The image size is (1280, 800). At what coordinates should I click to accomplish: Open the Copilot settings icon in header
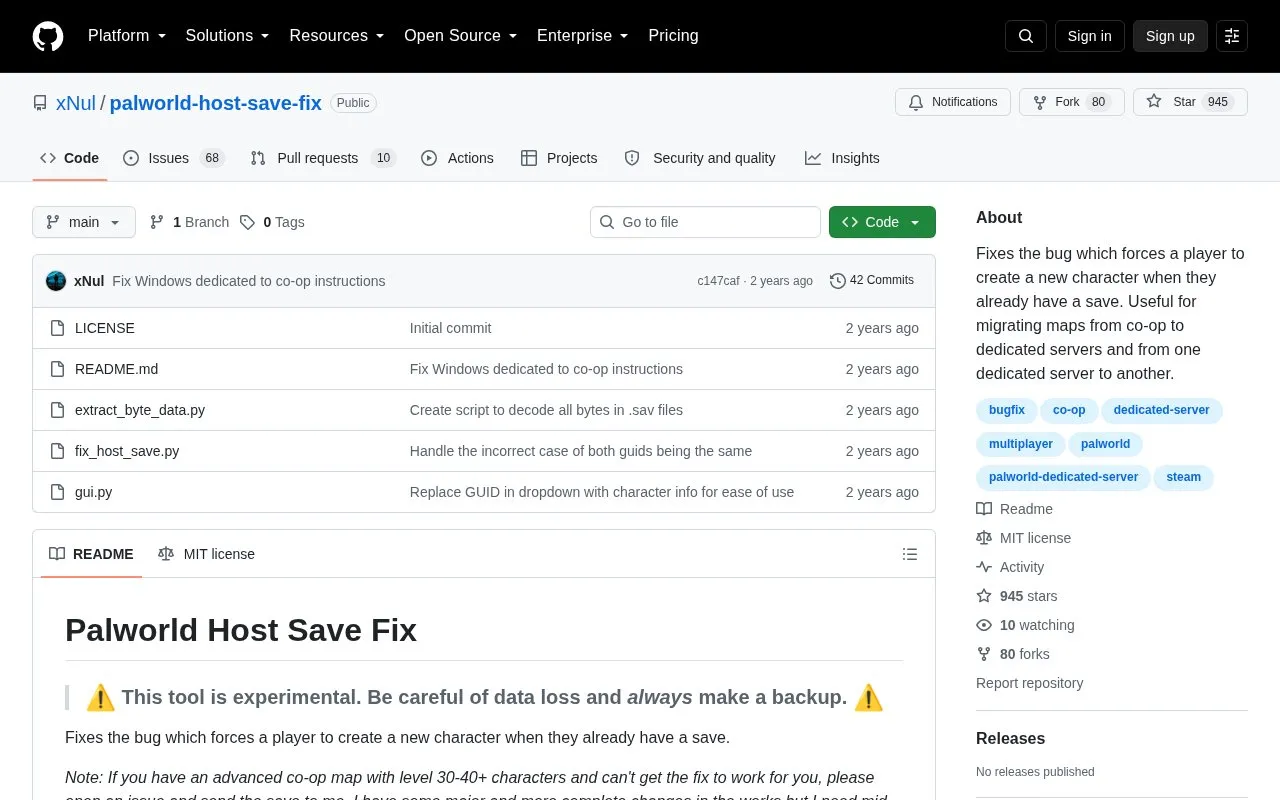[1232, 36]
